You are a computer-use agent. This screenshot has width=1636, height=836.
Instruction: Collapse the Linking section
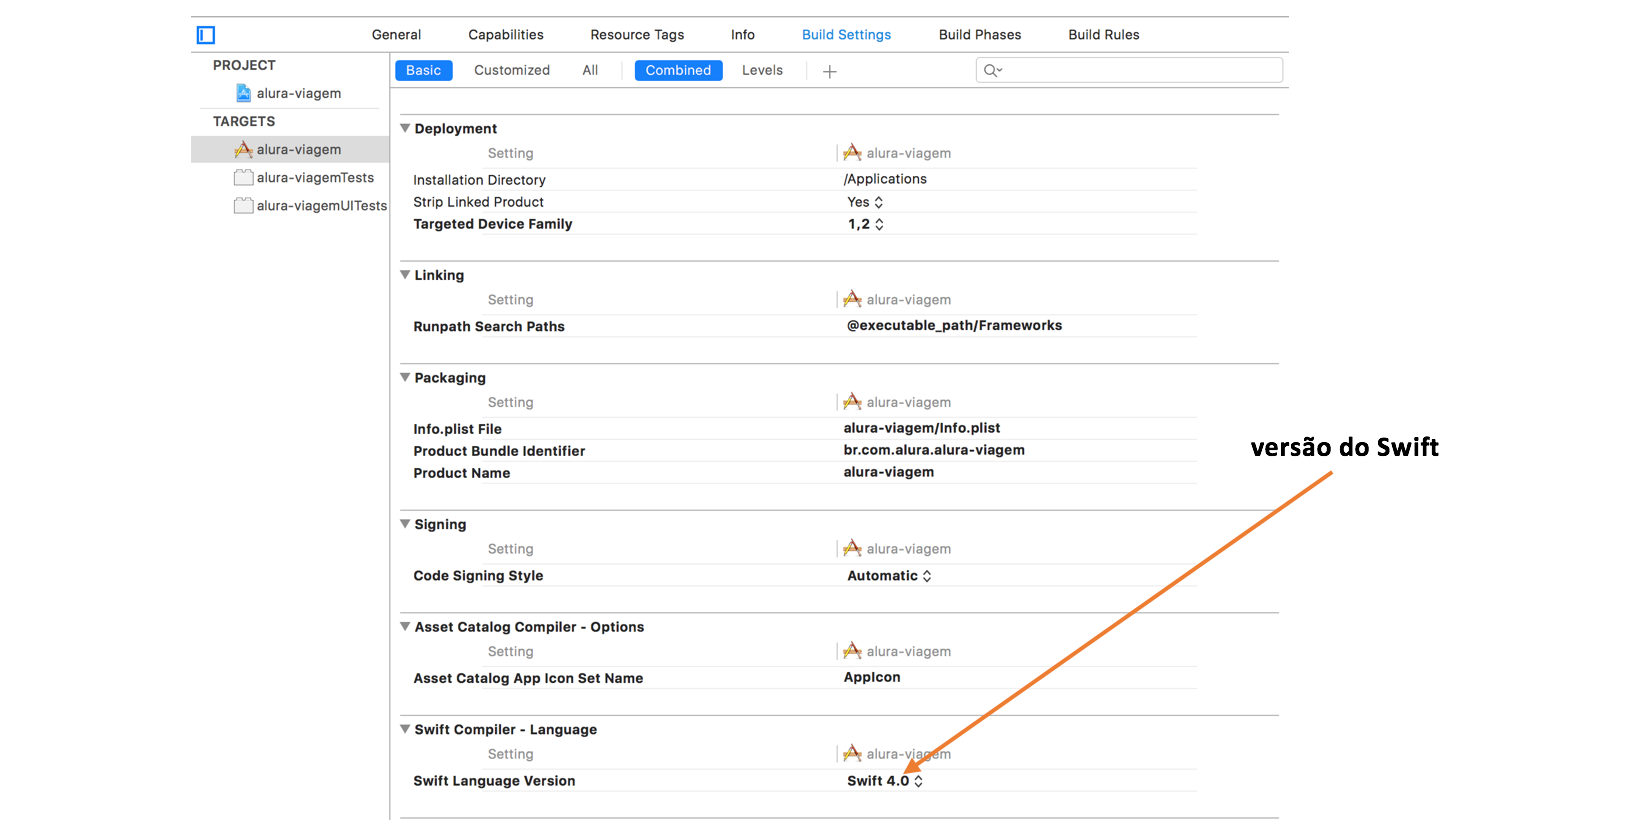pos(405,274)
